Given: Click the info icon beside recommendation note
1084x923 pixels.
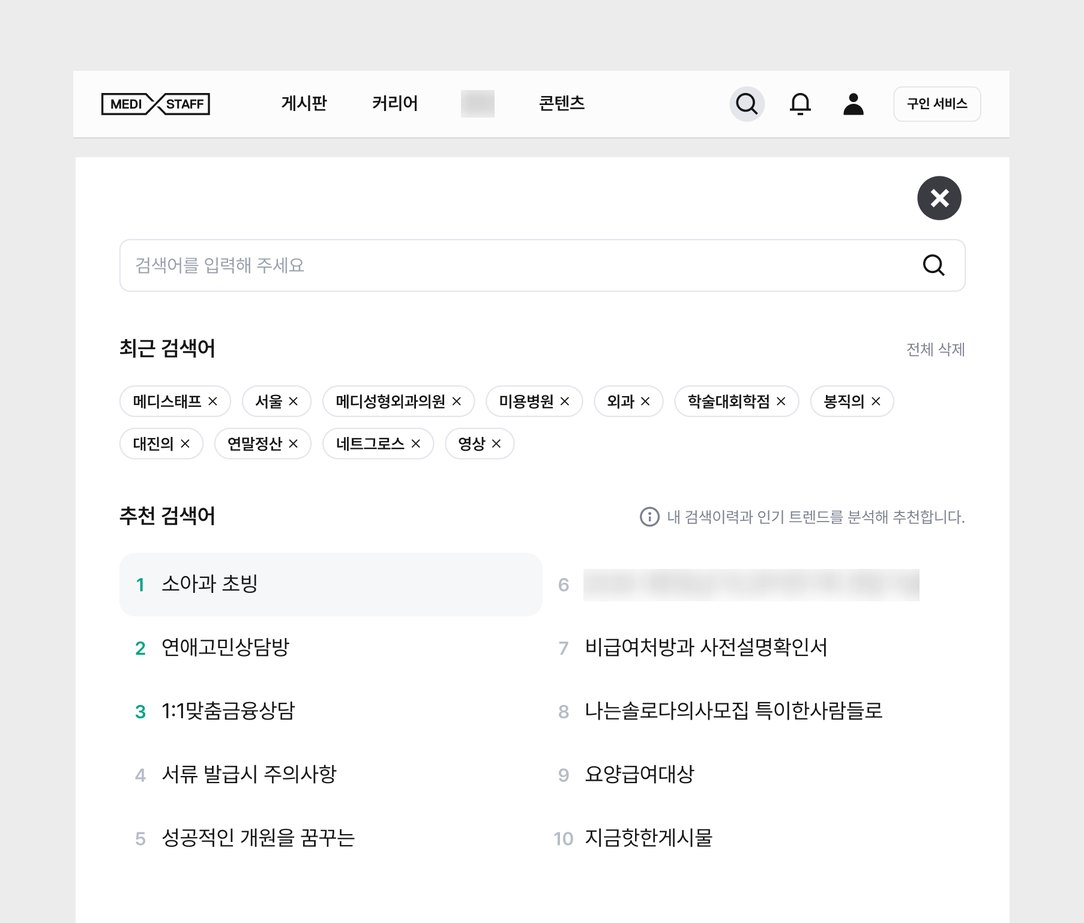Looking at the screenshot, I should [649, 516].
